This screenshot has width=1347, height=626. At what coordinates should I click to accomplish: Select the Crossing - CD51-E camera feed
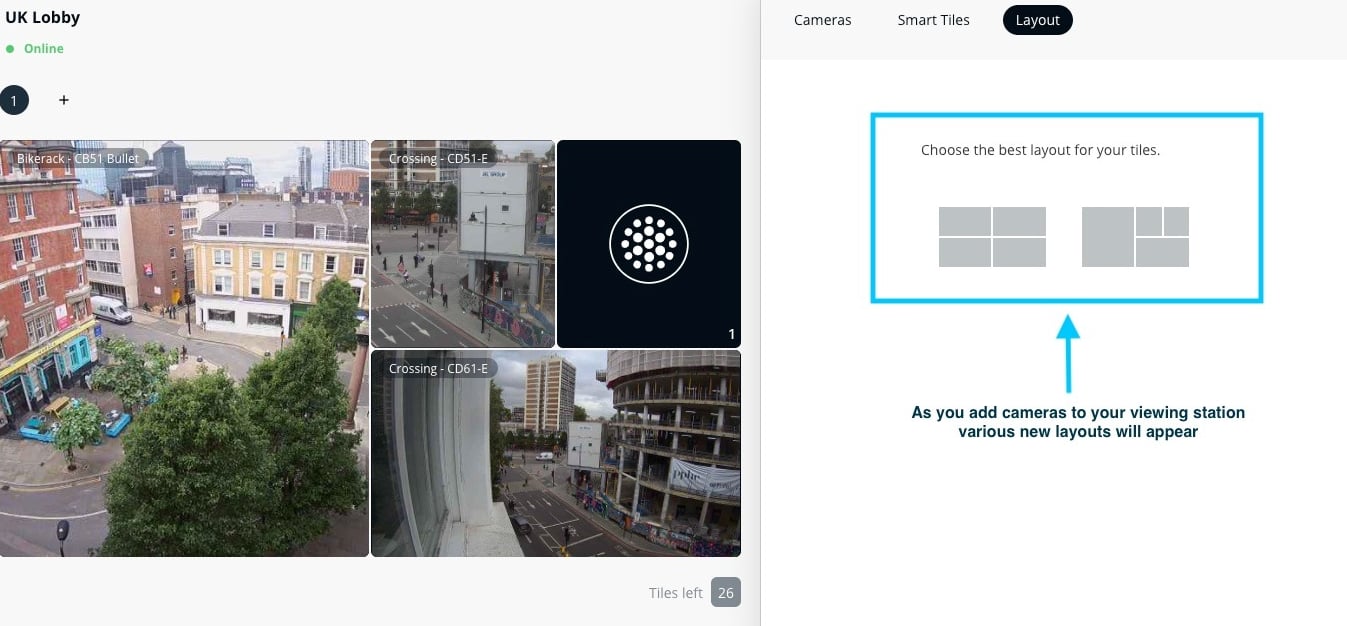(462, 260)
